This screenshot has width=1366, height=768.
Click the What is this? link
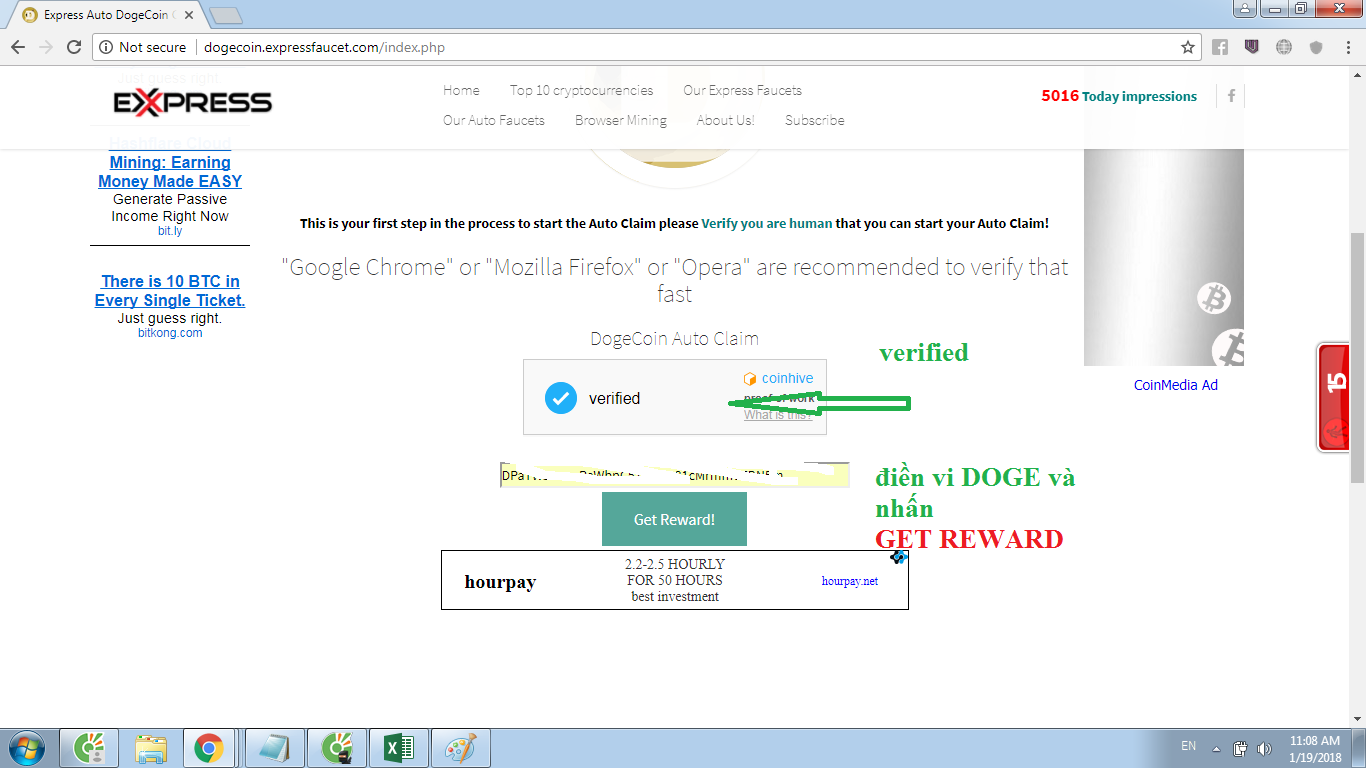tap(778, 415)
